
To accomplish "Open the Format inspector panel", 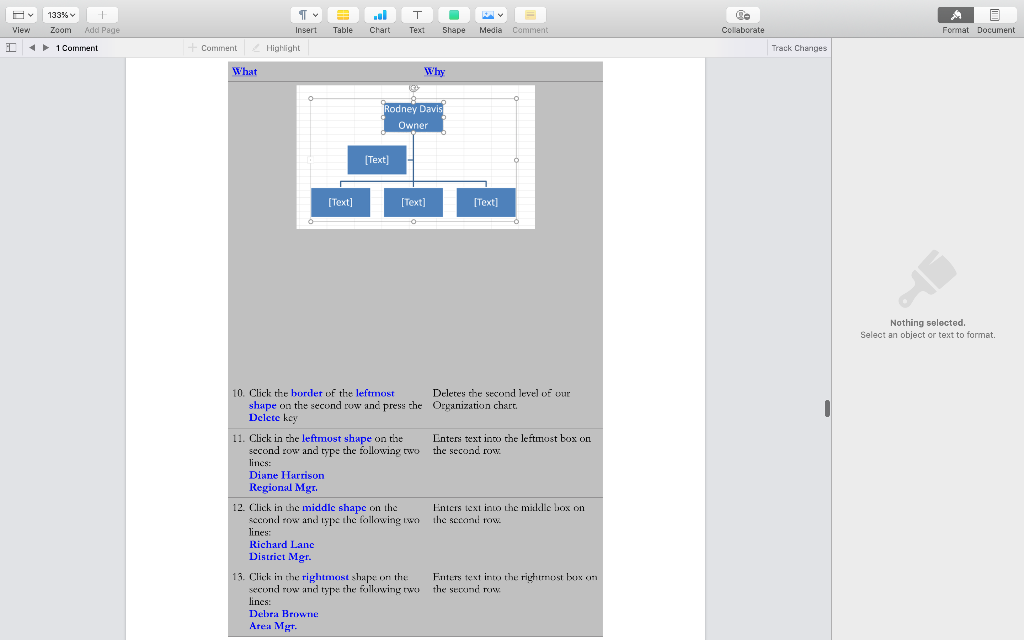I will 955,15.
